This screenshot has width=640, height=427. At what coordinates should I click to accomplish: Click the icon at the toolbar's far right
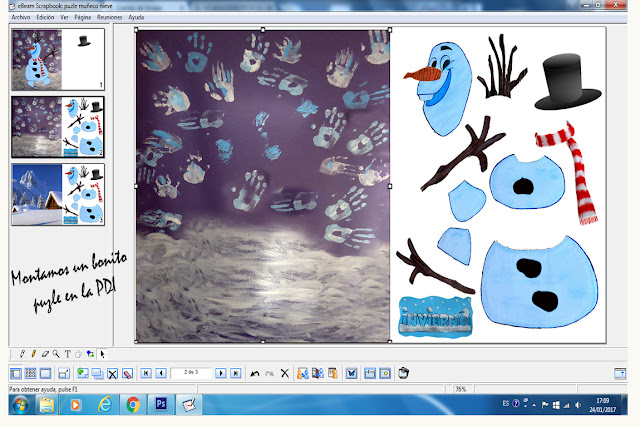(620, 373)
